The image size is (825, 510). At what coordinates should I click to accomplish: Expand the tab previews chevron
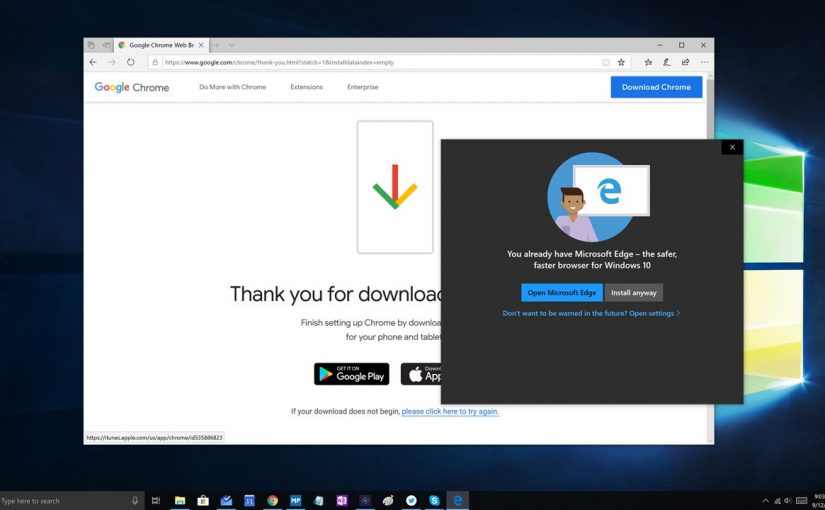[x=232, y=45]
